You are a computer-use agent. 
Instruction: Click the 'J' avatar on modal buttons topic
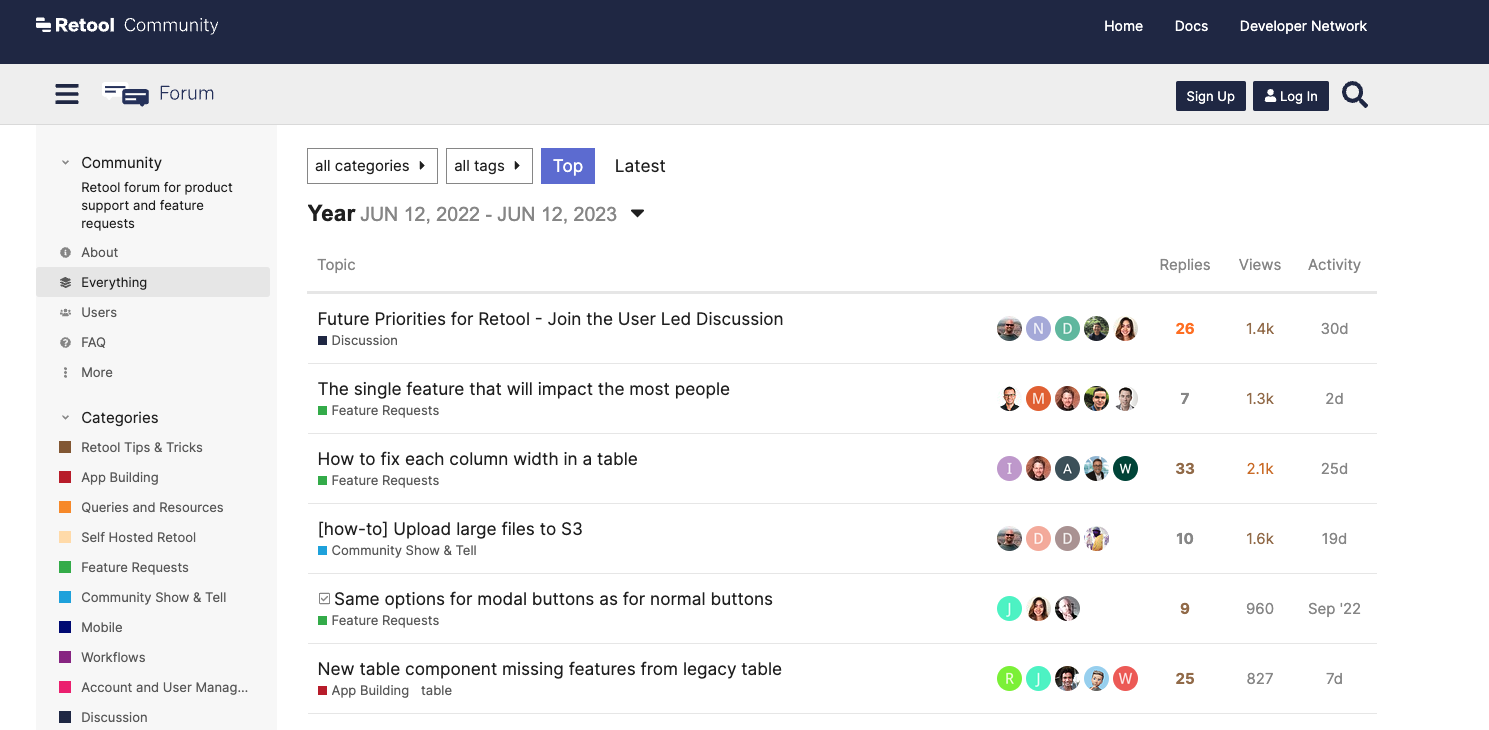(x=1009, y=608)
